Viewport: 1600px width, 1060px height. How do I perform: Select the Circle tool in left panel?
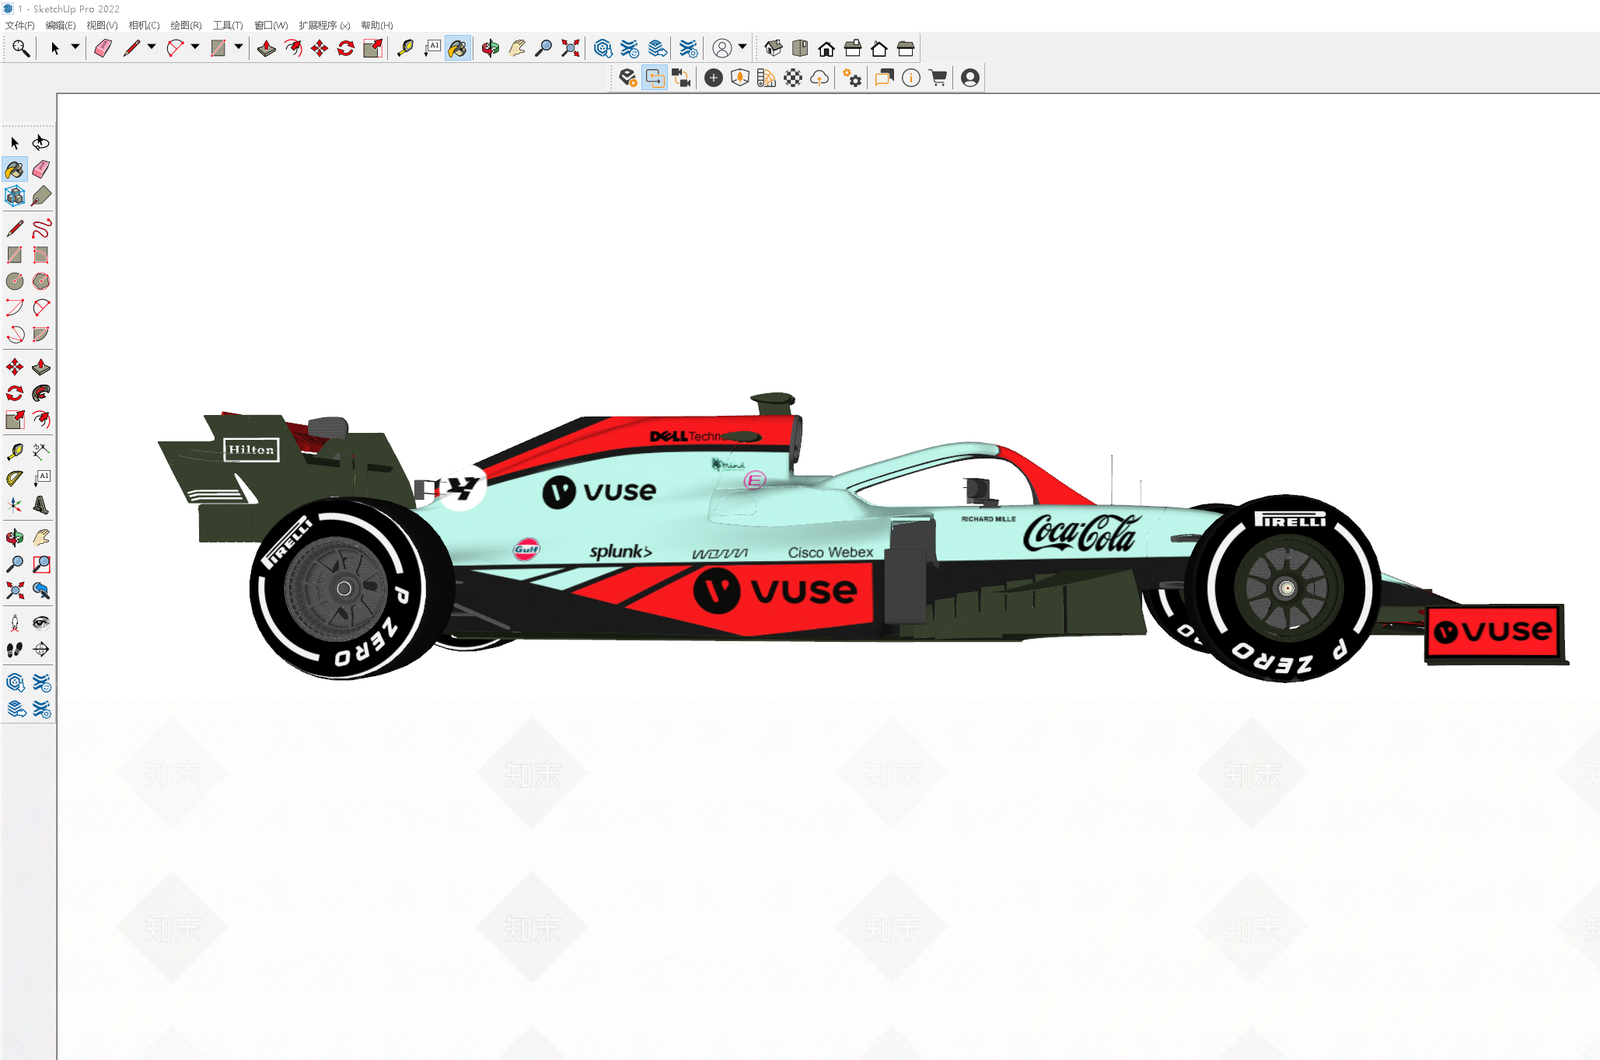click(15, 281)
